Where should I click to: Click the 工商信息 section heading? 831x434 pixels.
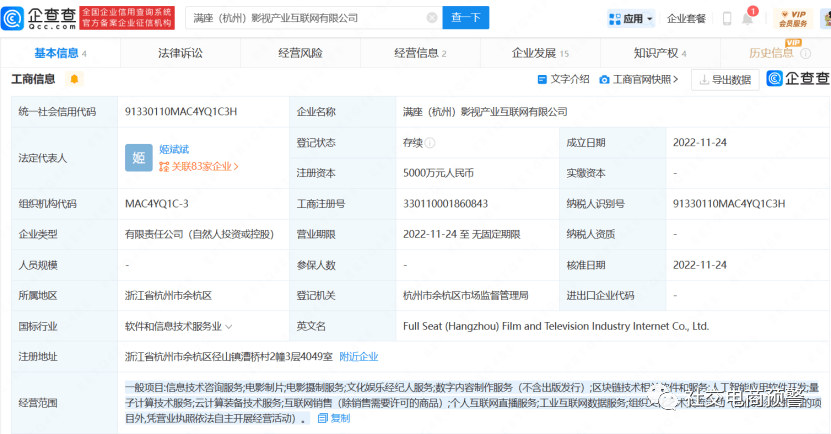pos(33,79)
